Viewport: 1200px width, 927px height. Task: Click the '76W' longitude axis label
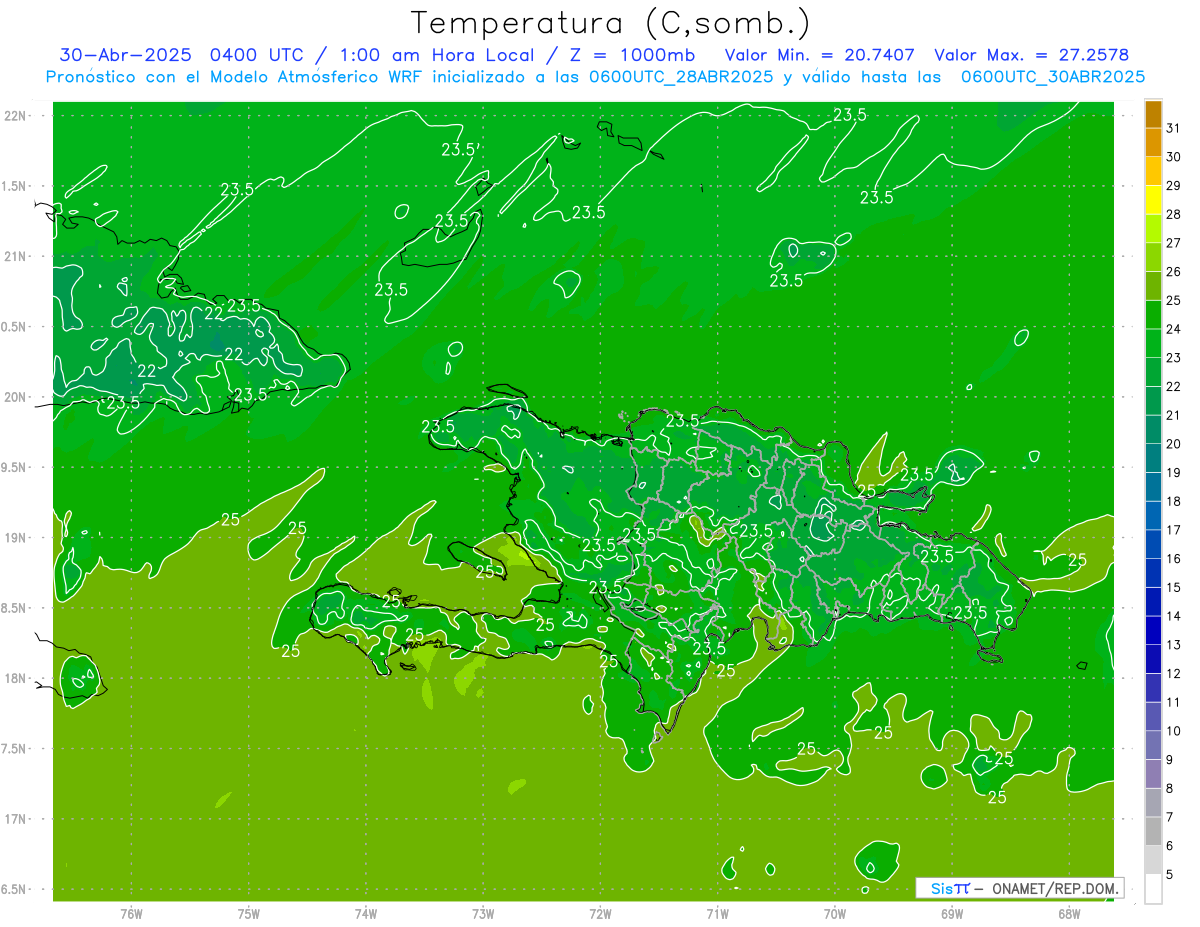click(x=131, y=913)
